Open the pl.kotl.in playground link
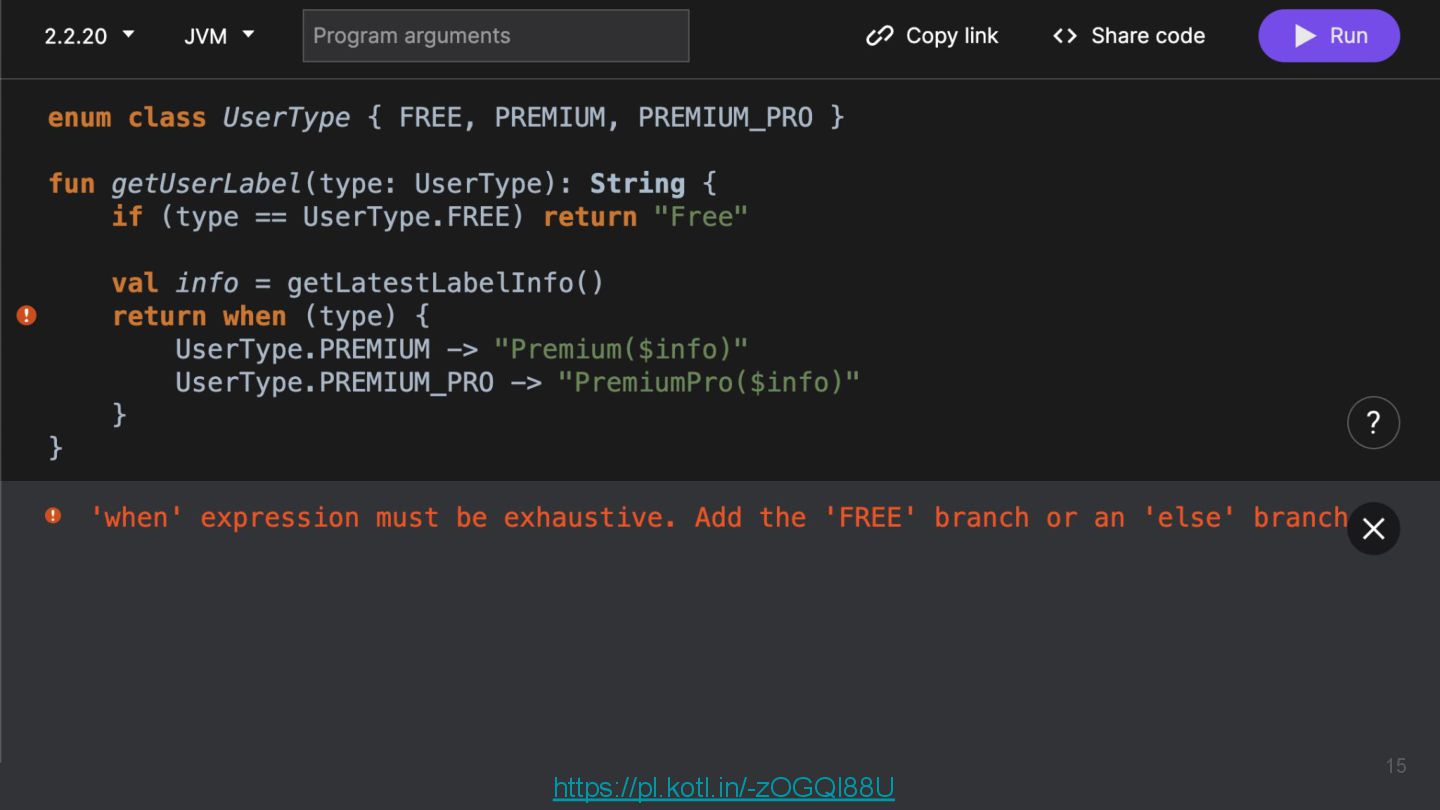 click(x=723, y=788)
